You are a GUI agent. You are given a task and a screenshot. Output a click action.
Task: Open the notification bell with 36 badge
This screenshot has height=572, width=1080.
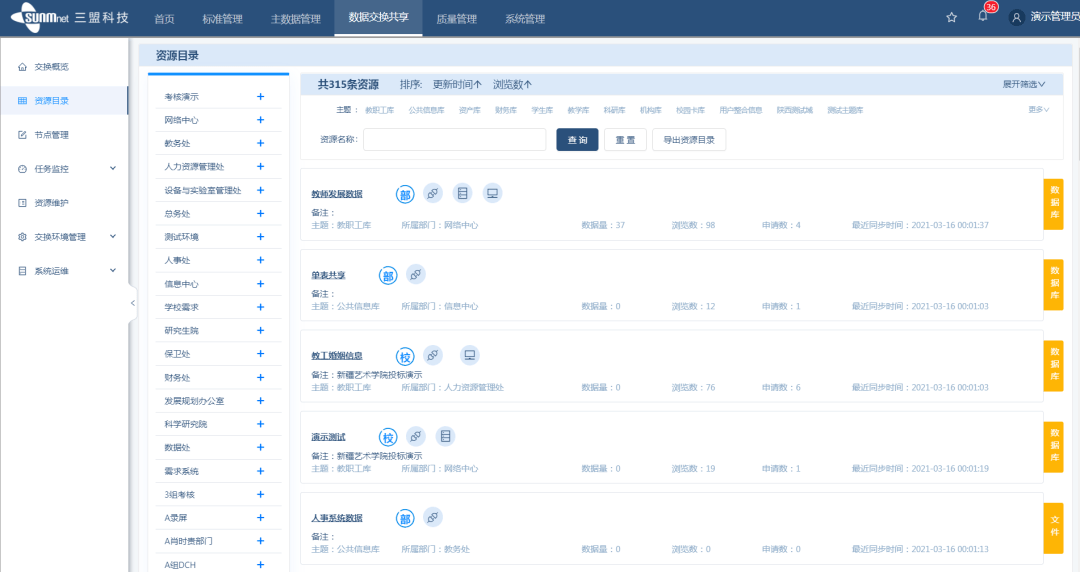click(x=983, y=17)
